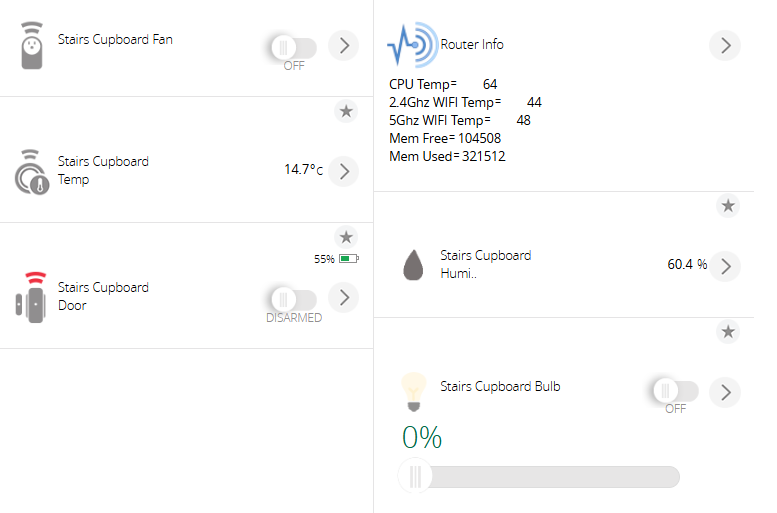Favorite the Stairs Cupboard Temp card star
This screenshot has height=513, width=777.
tap(346, 111)
